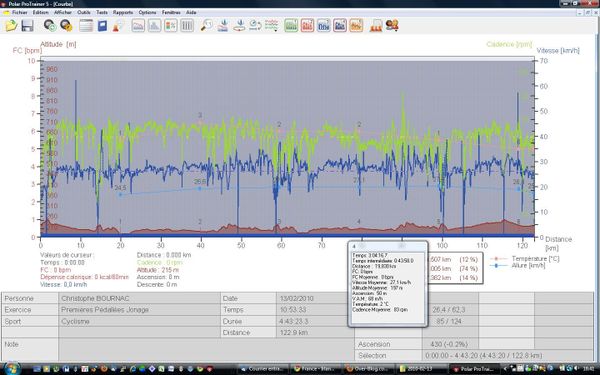Open the Rapports menu
Viewport: 600px width, 375px height.
[x=123, y=12]
